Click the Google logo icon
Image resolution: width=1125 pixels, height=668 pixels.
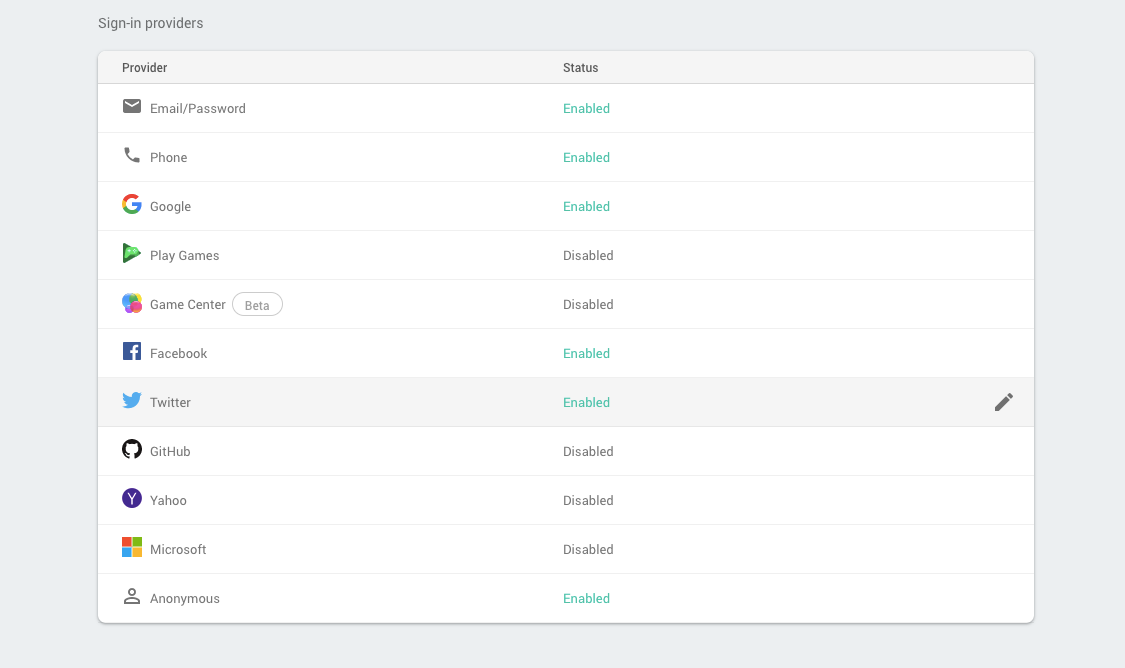click(x=131, y=204)
